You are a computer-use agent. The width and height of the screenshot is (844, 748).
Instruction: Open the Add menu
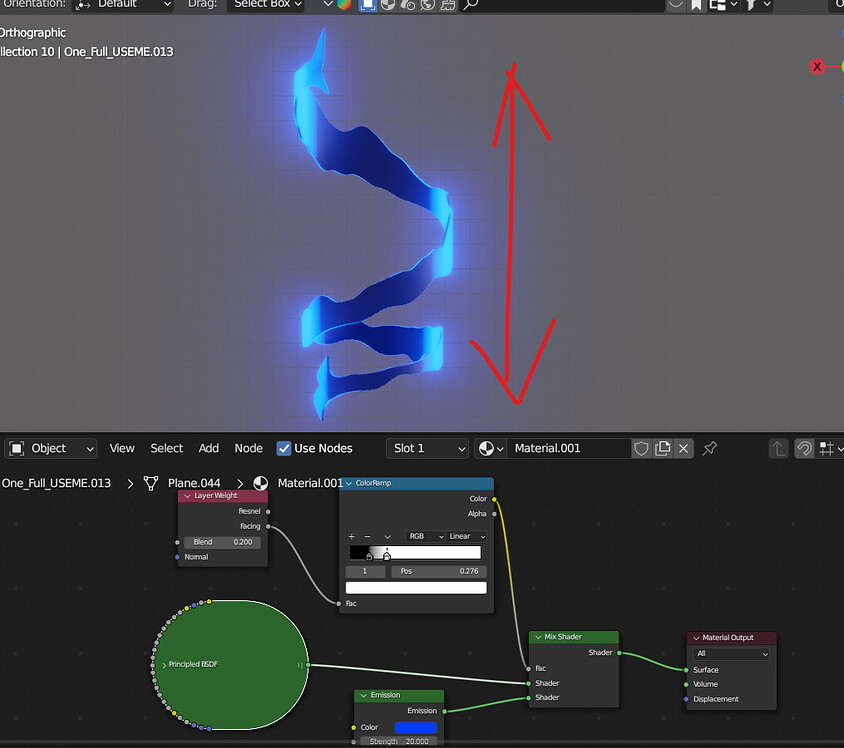click(x=208, y=448)
